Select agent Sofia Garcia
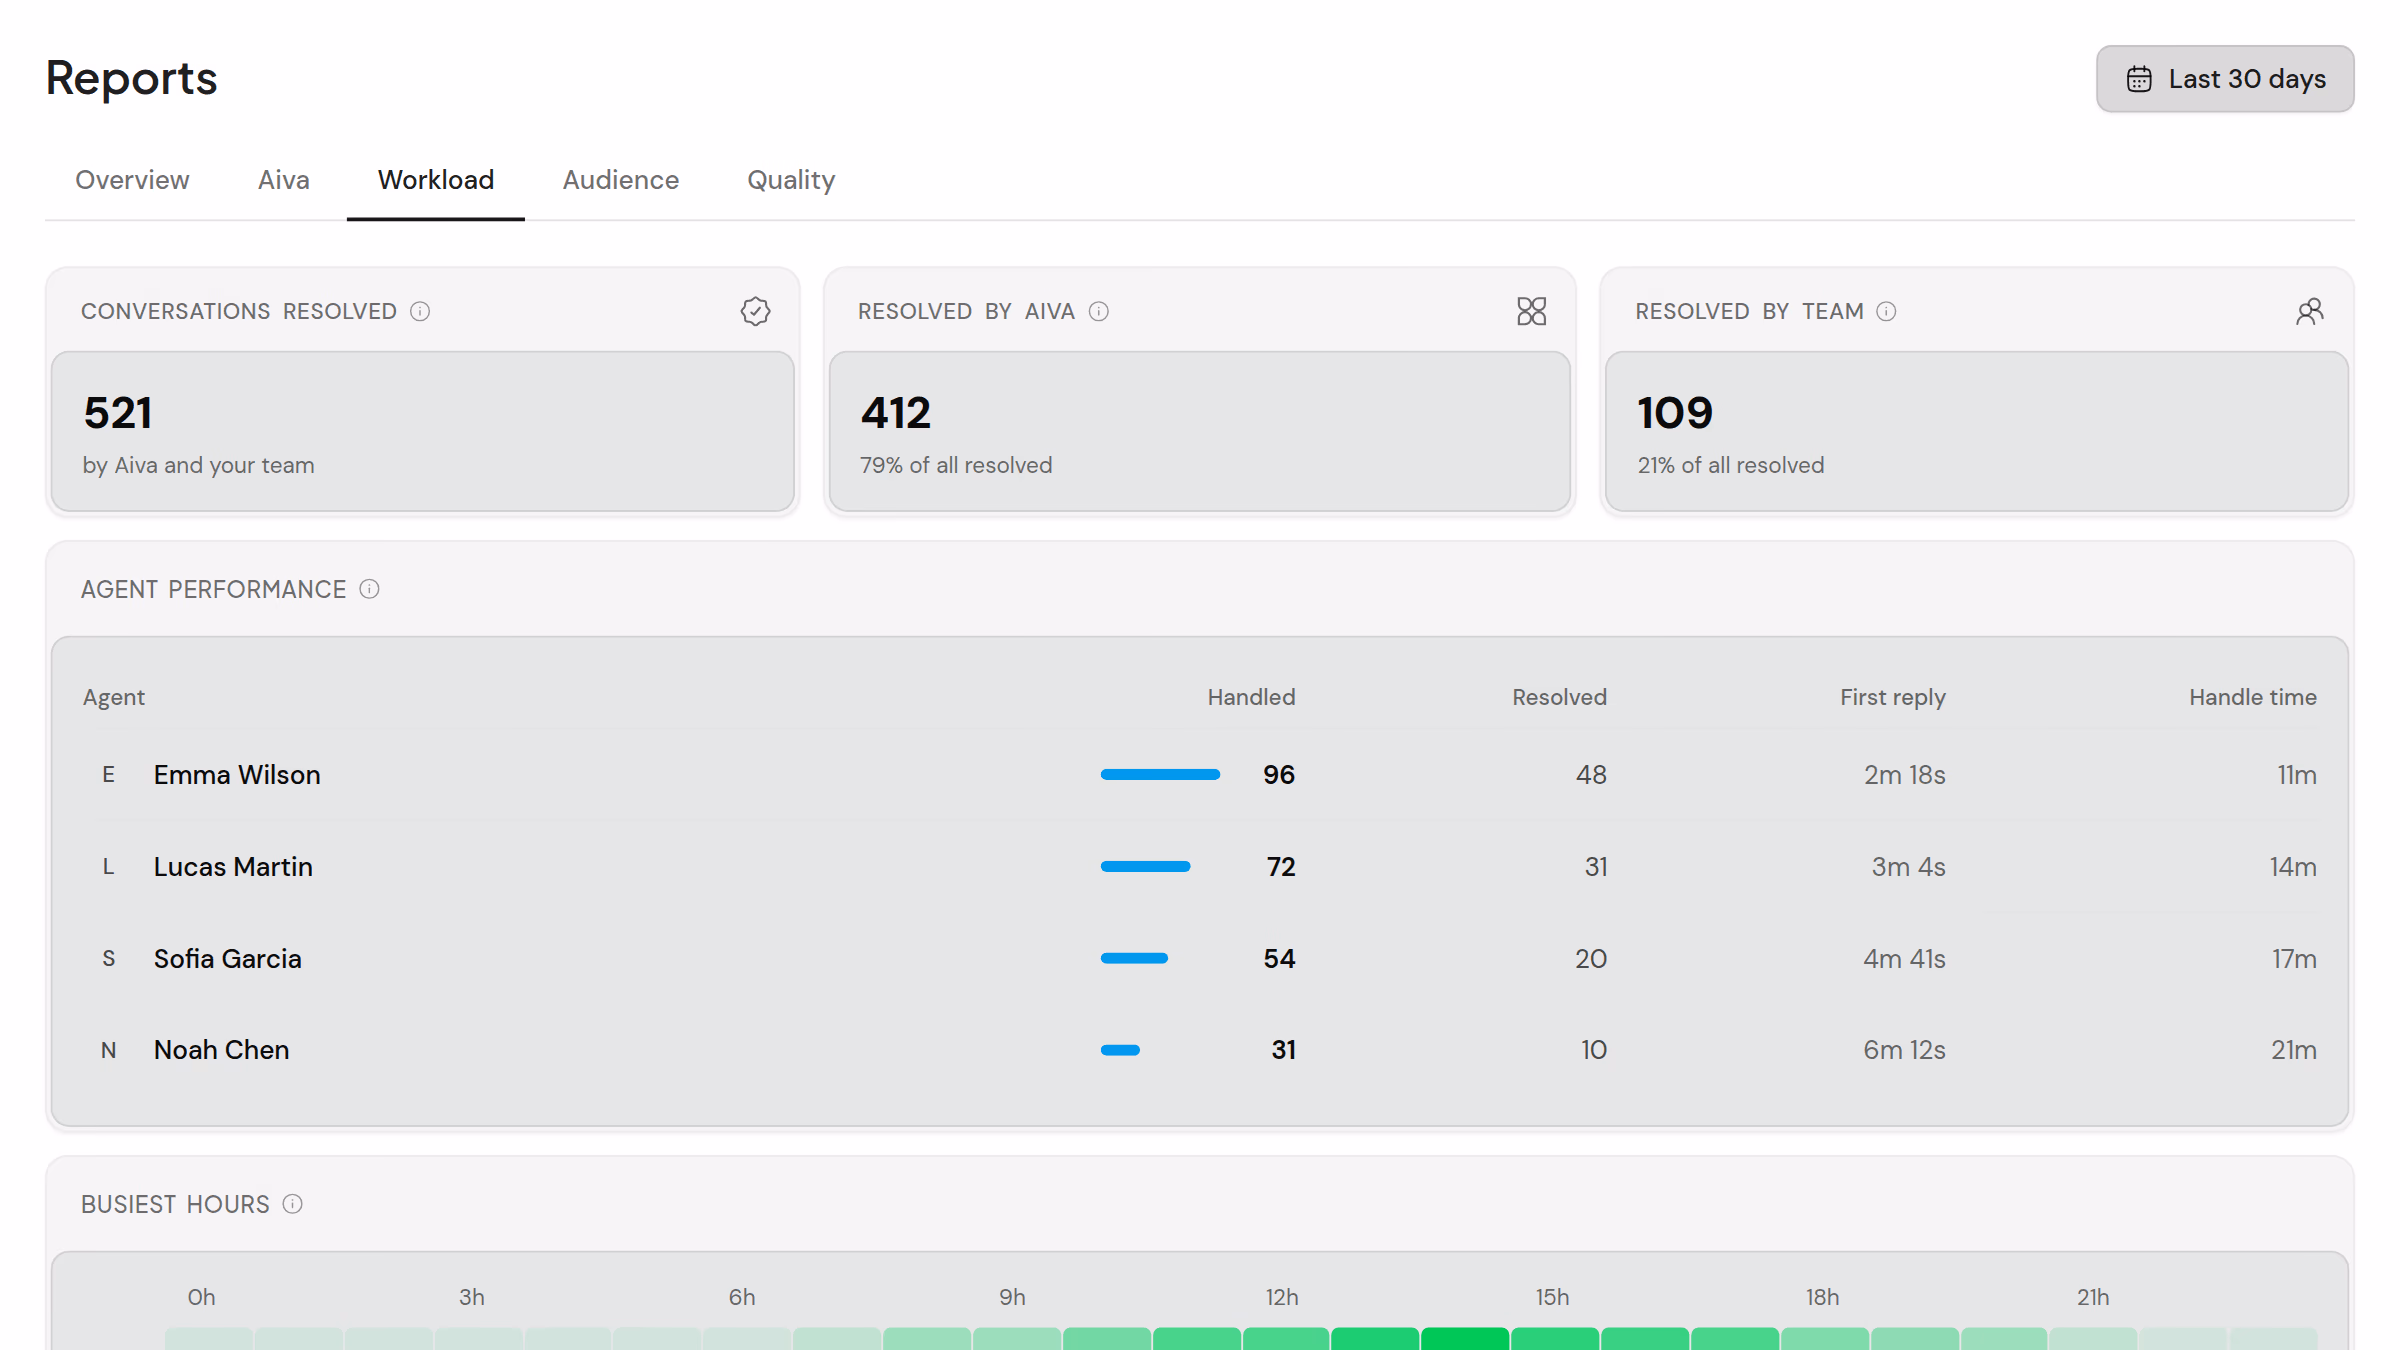The height and width of the screenshot is (1350, 2400). 227,959
